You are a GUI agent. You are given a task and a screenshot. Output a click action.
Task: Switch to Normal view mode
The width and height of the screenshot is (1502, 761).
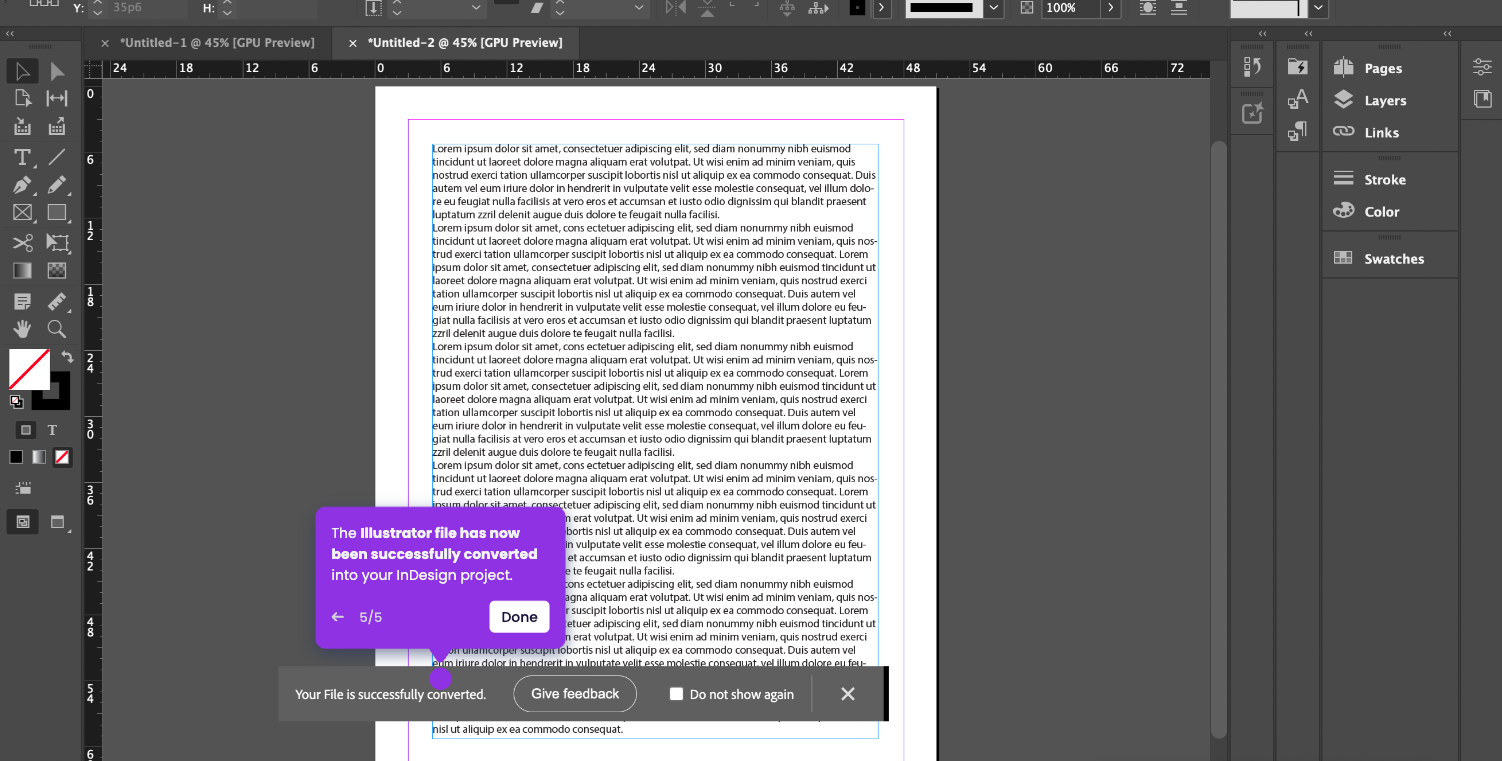[23, 521]
